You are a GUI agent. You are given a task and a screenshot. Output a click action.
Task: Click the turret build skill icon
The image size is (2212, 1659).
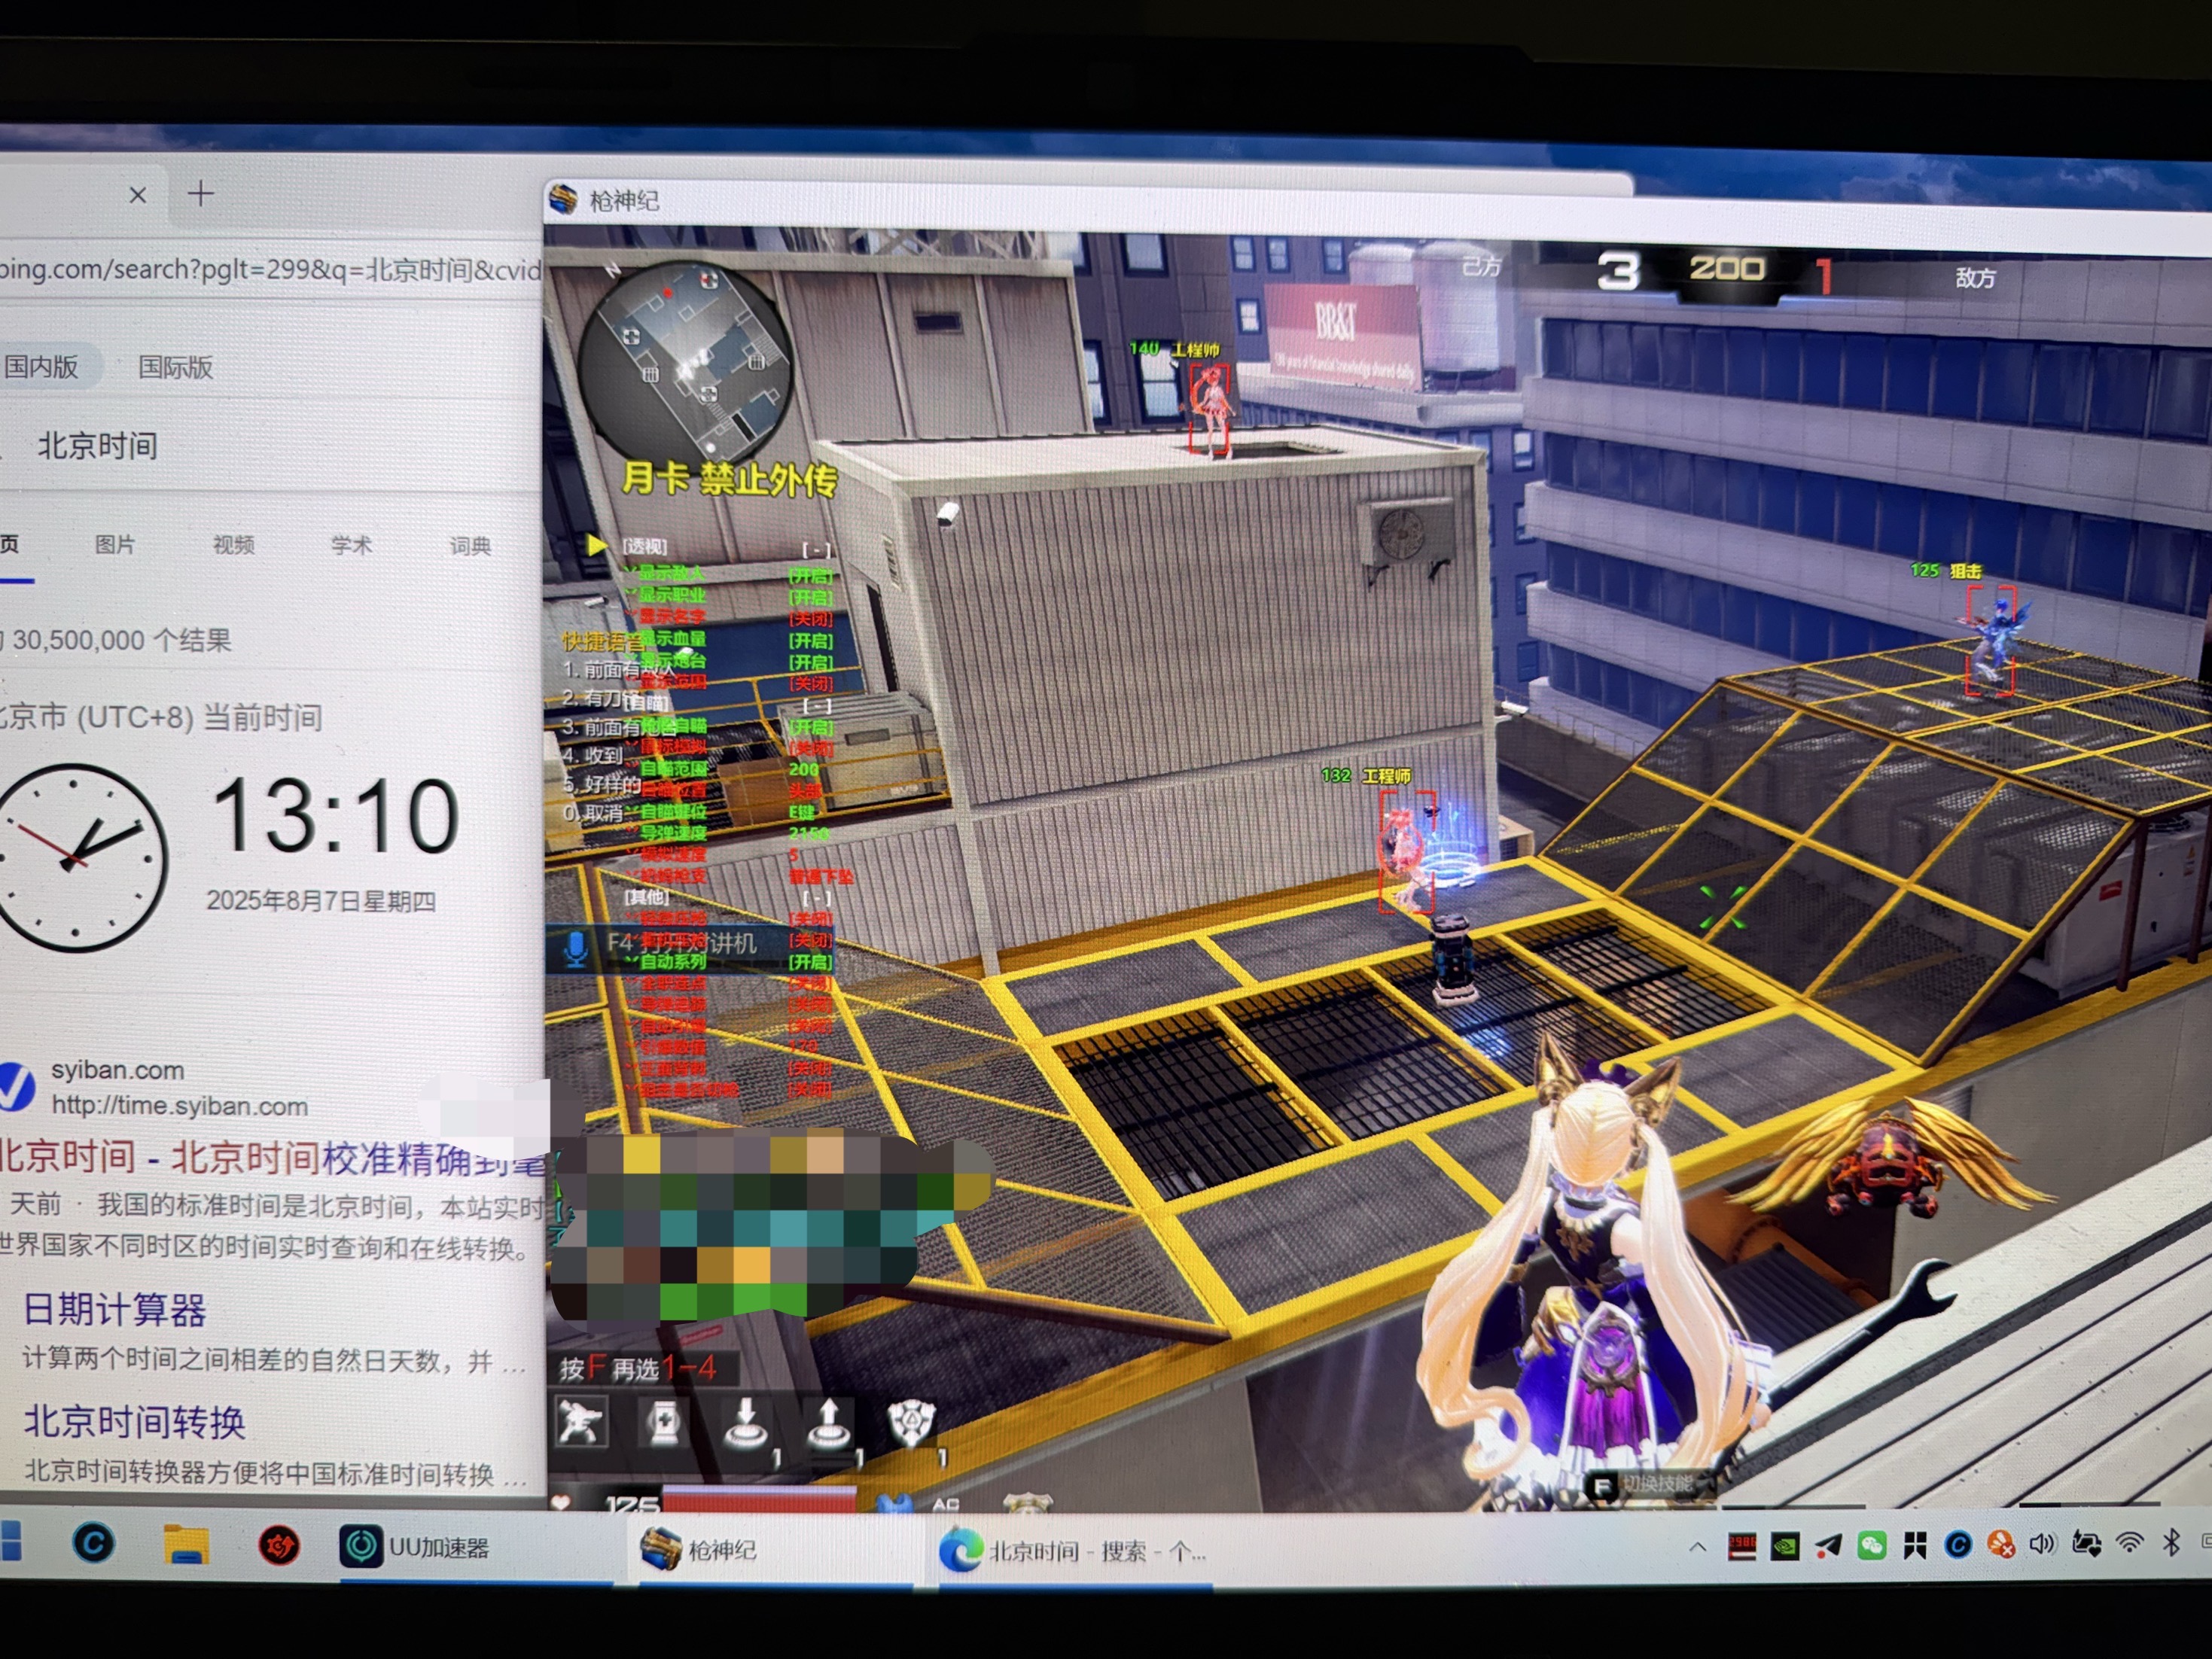581,1423
